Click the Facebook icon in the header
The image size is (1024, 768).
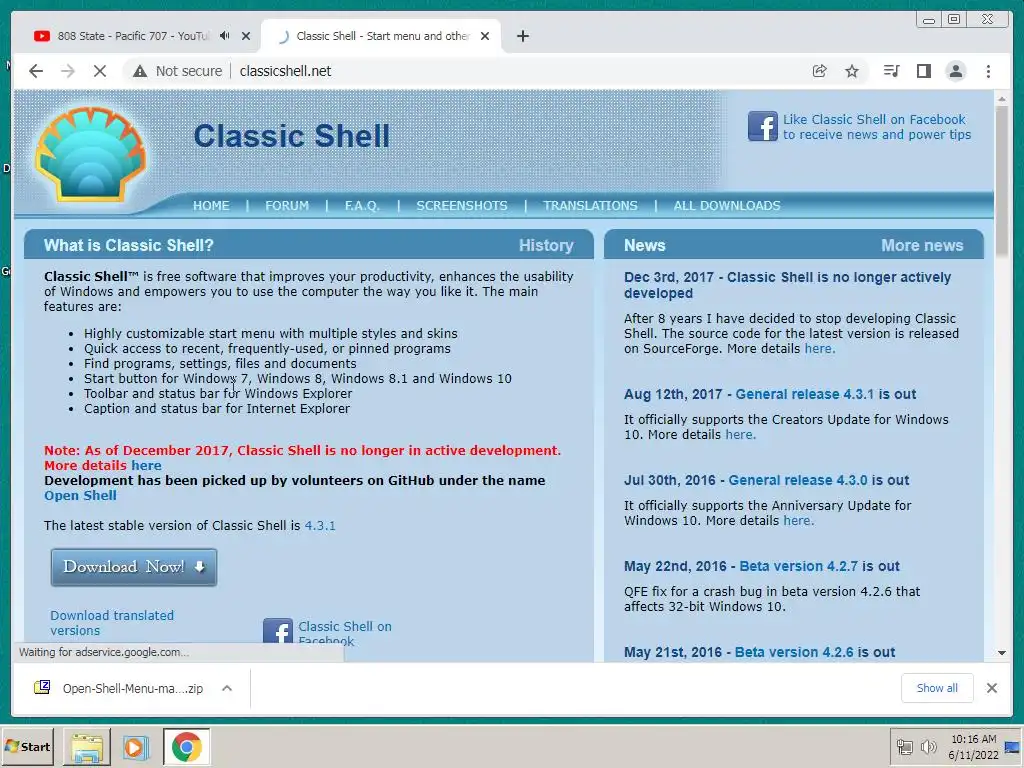[x=762, y=126]
